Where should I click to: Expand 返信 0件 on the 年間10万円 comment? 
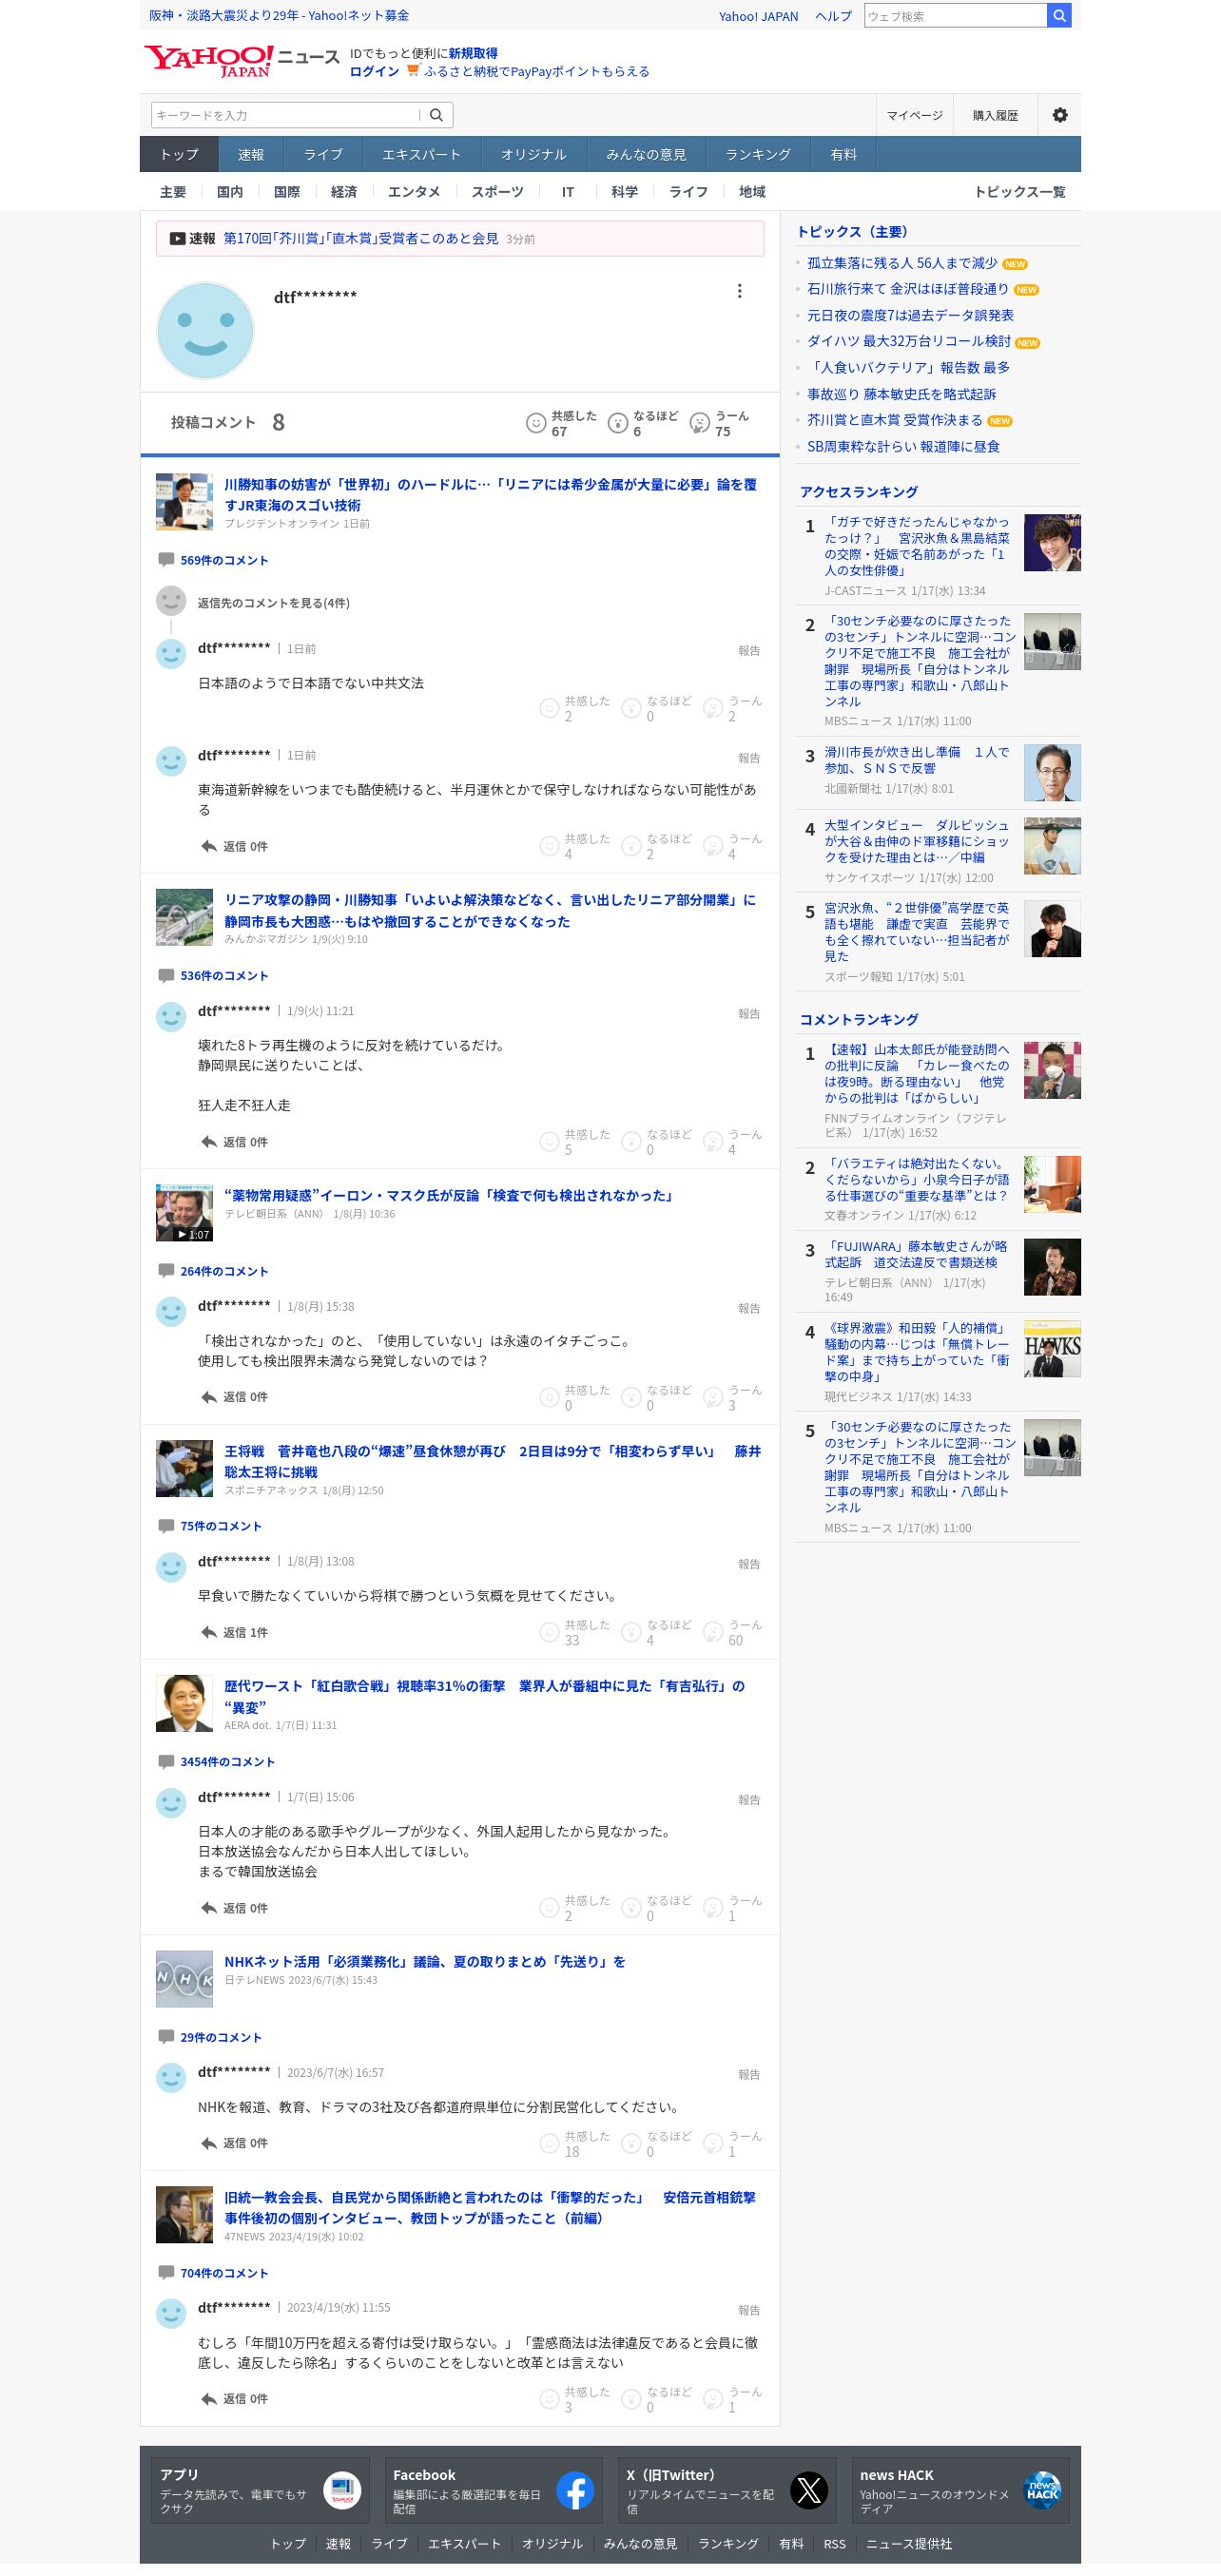pos(235,2399)
